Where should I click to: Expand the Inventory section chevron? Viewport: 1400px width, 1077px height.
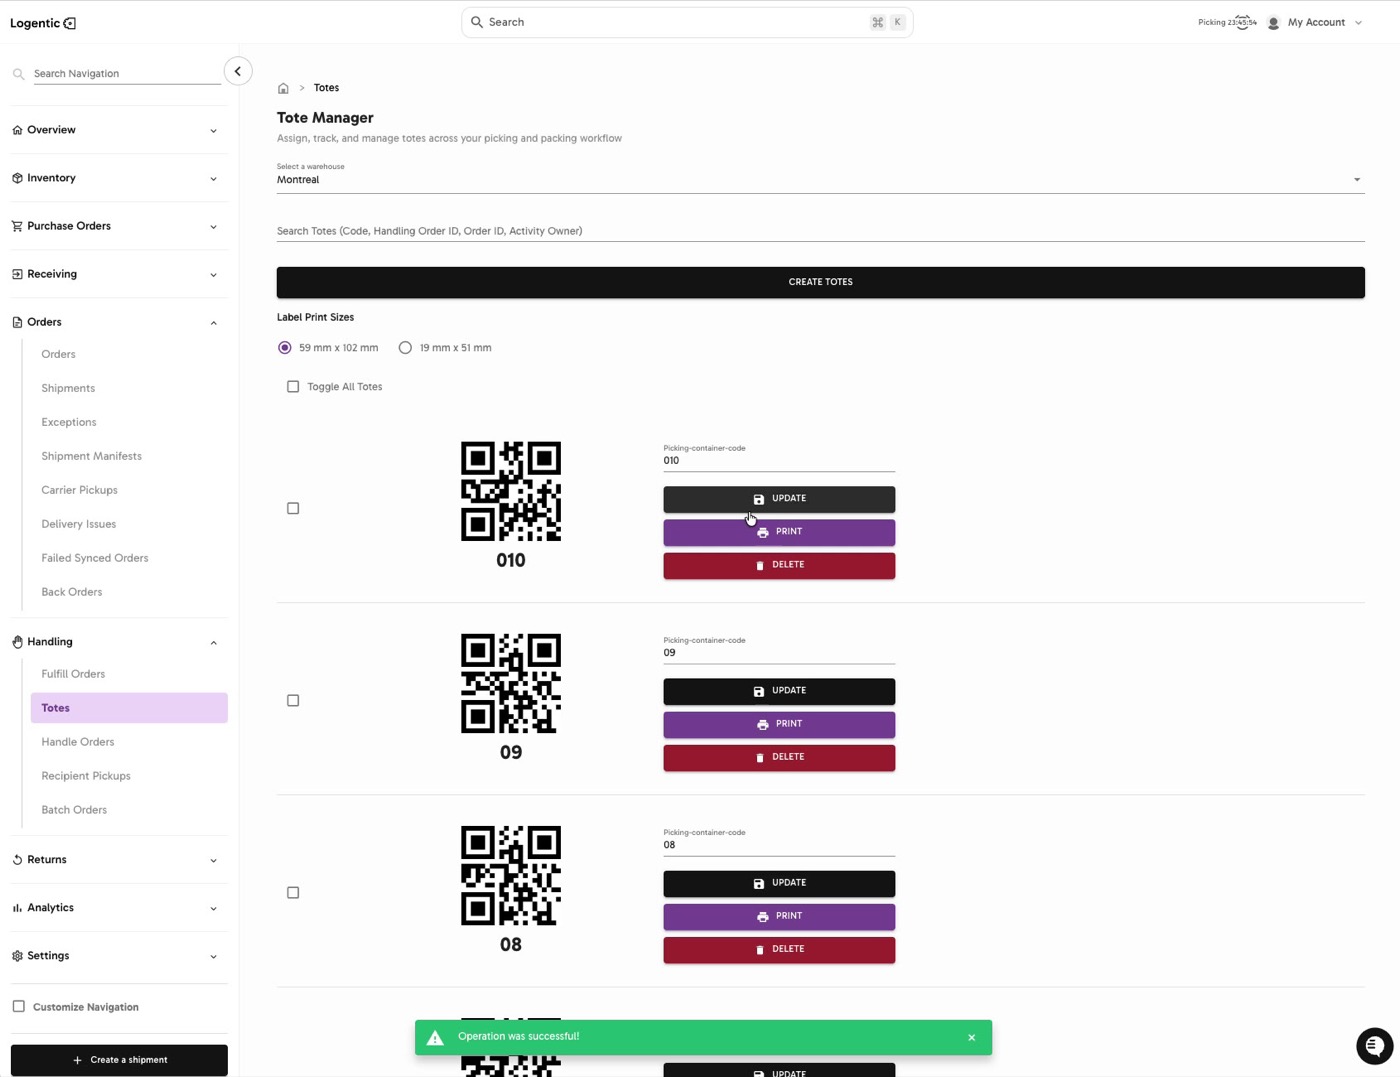pyautogui.click(x=213, y=179)
